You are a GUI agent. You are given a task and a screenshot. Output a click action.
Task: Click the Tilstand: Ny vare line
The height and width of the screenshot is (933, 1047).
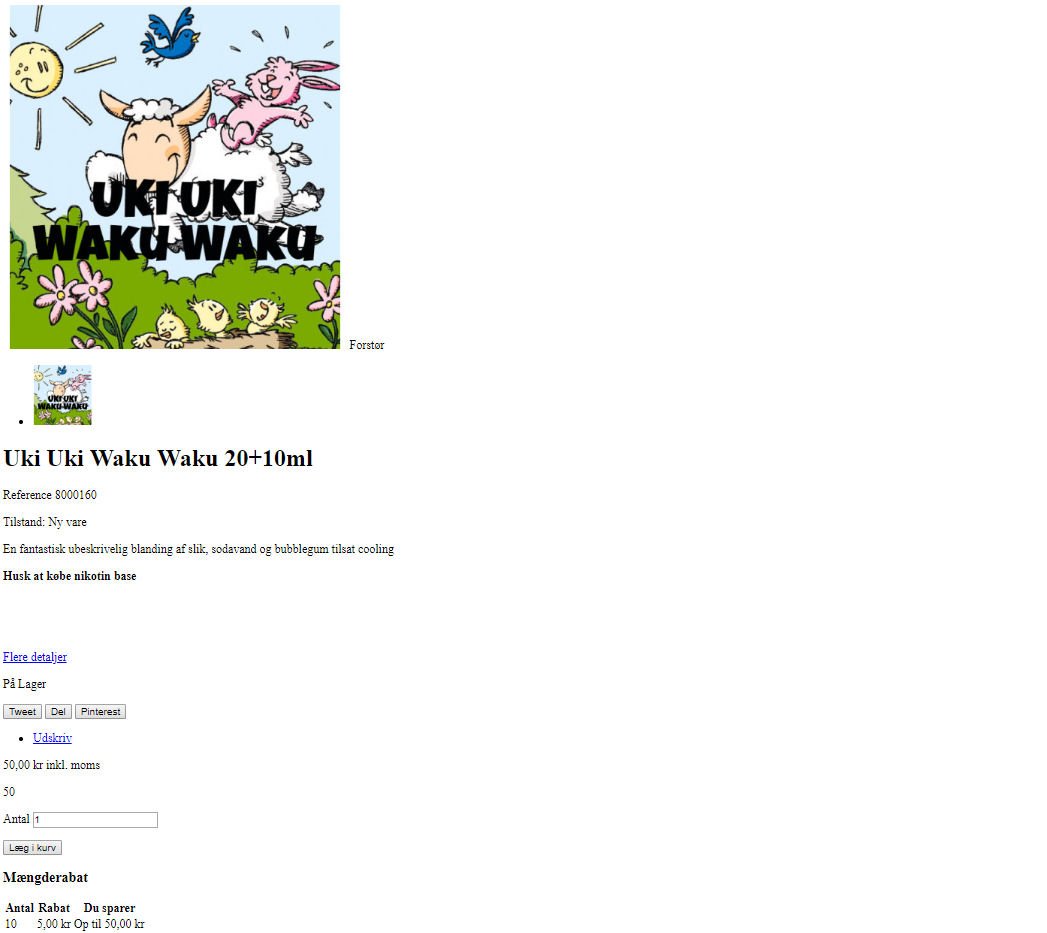click(45, 522)
